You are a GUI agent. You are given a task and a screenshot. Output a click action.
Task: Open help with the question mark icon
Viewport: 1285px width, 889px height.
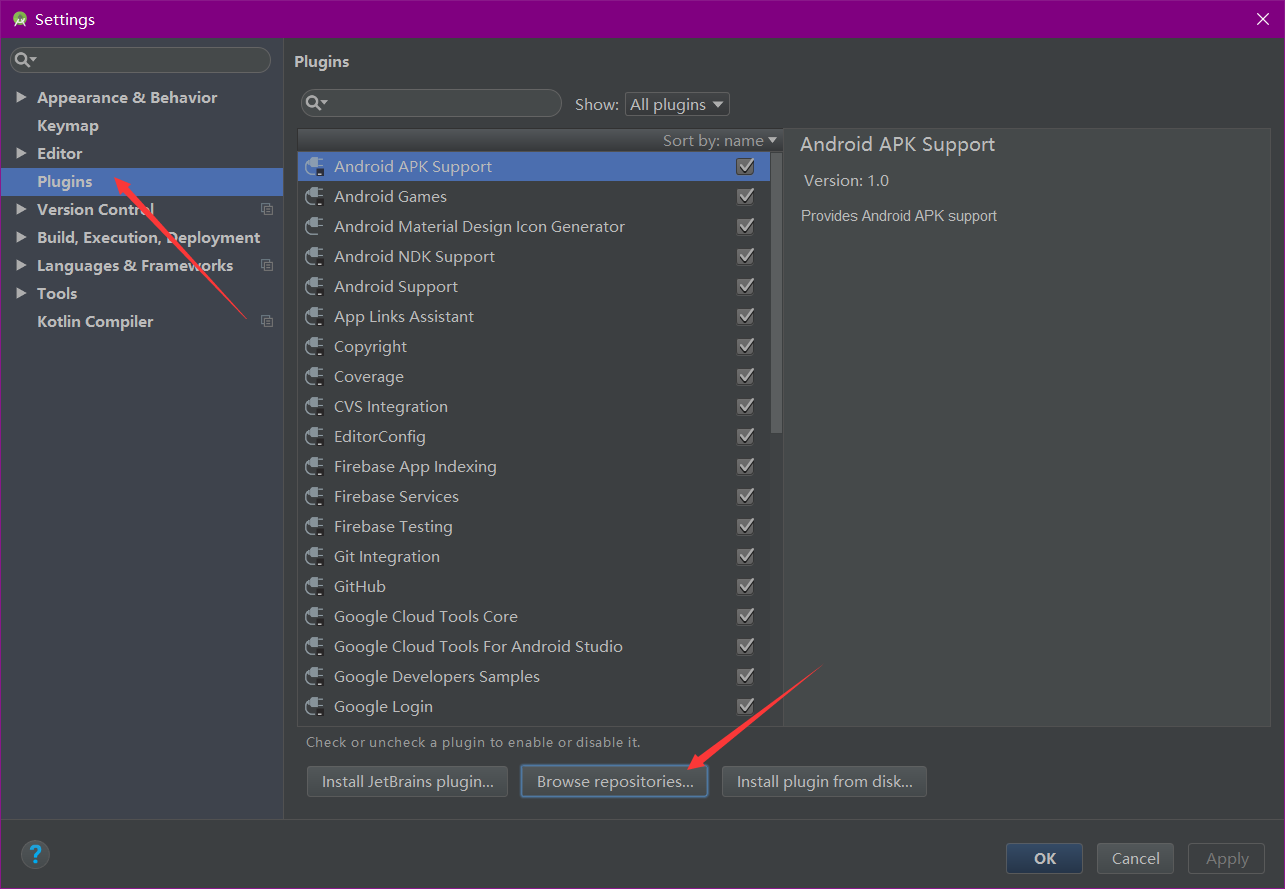tap(35, 854)
